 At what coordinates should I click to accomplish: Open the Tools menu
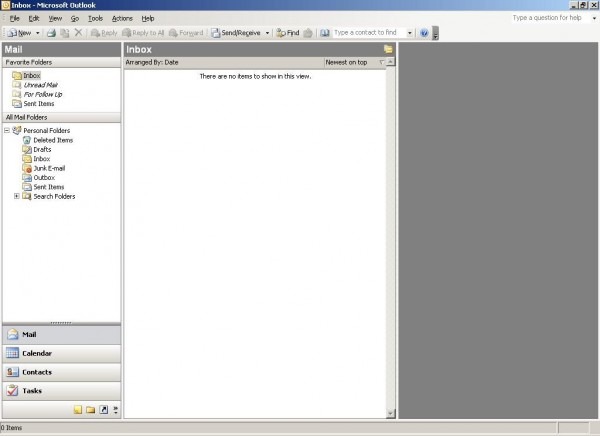95,18
